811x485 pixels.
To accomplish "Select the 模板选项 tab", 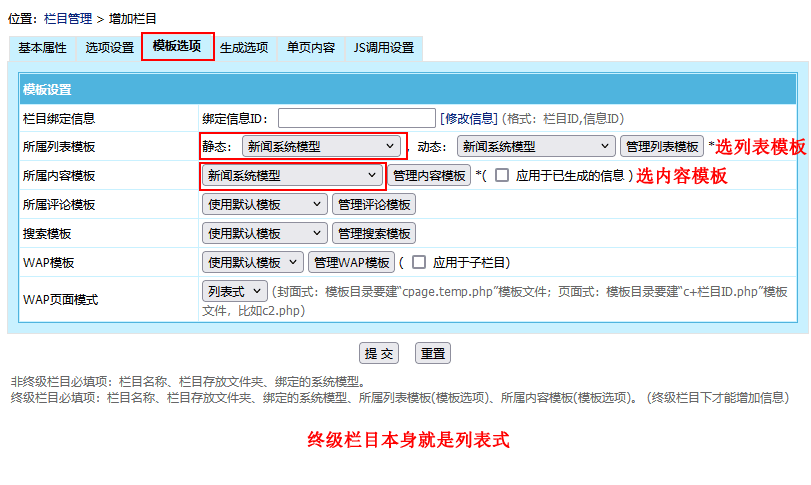I will click(x=177, y=47).
